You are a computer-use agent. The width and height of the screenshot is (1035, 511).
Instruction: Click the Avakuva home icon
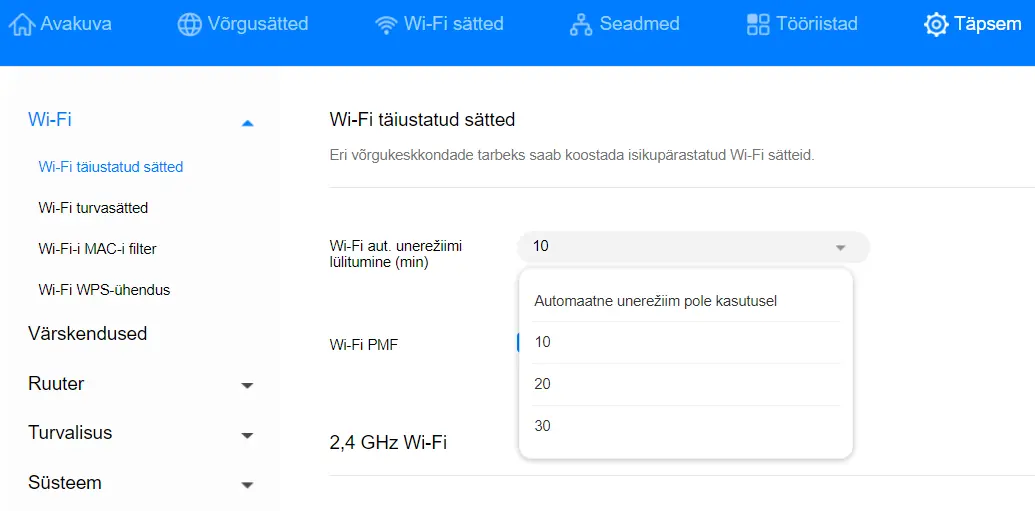tap(22, 24)
